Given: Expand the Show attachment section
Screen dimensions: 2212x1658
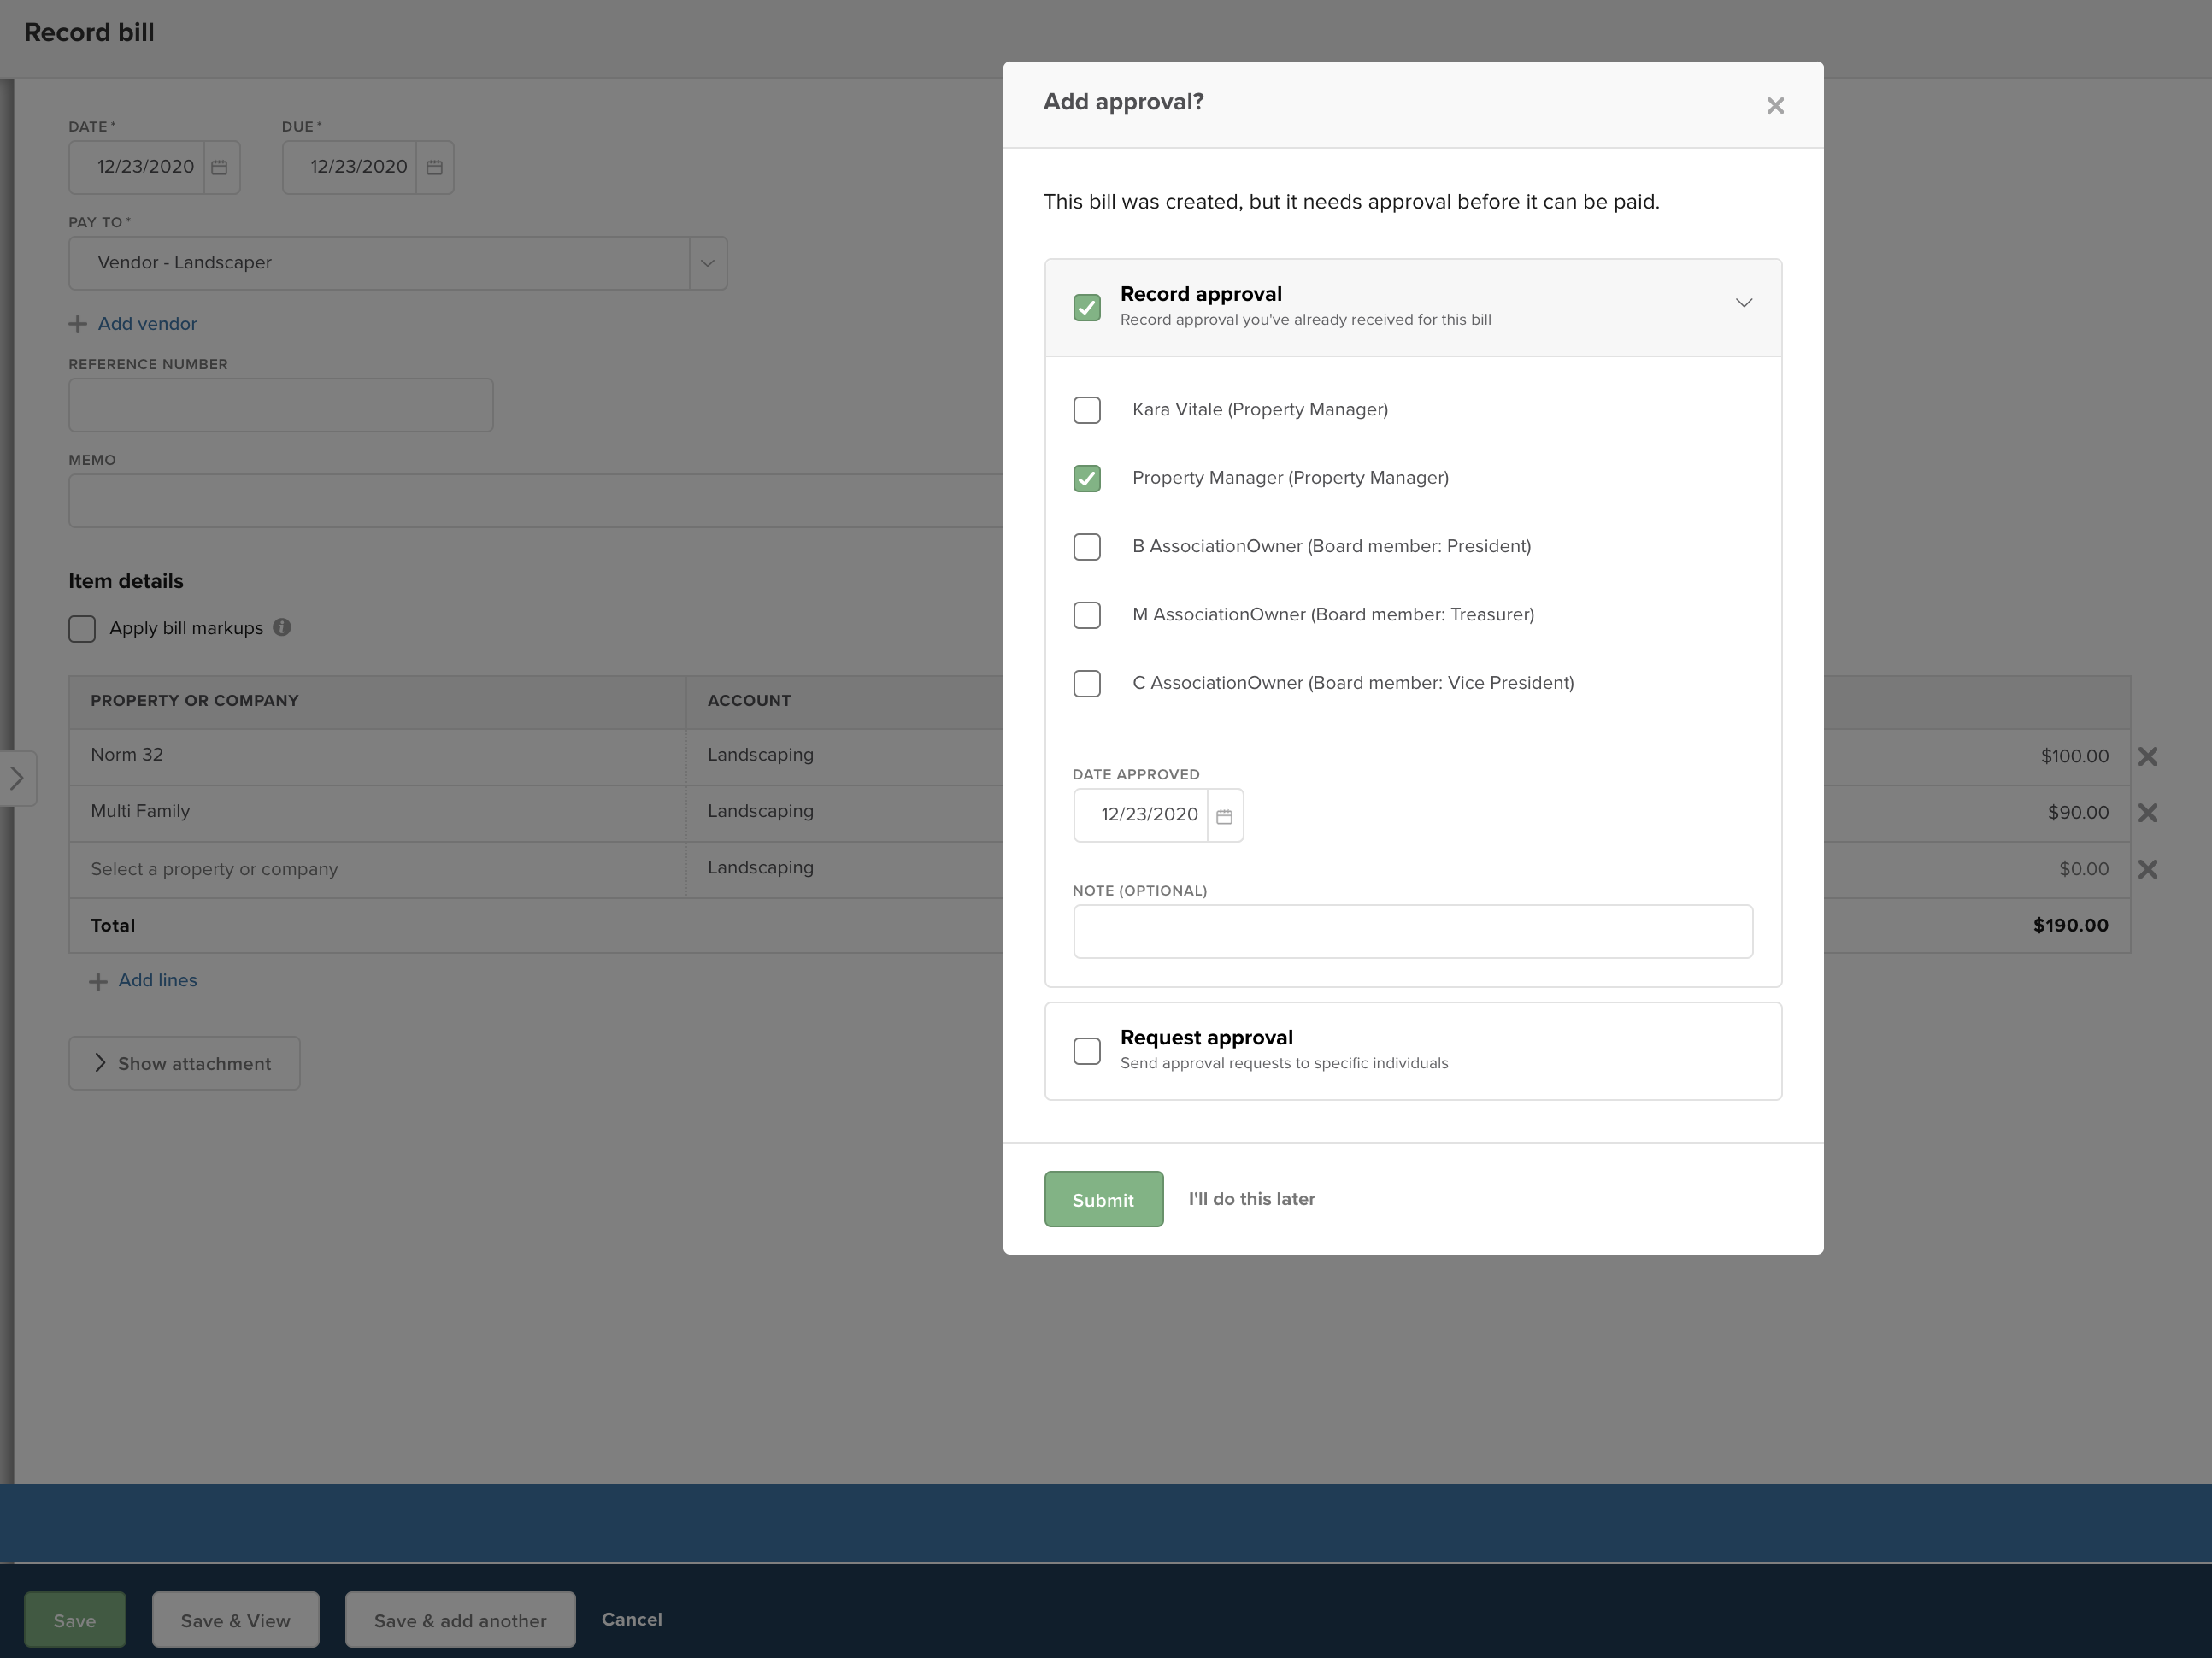Looking at the screenshot, I should [x=184, y=1063].
